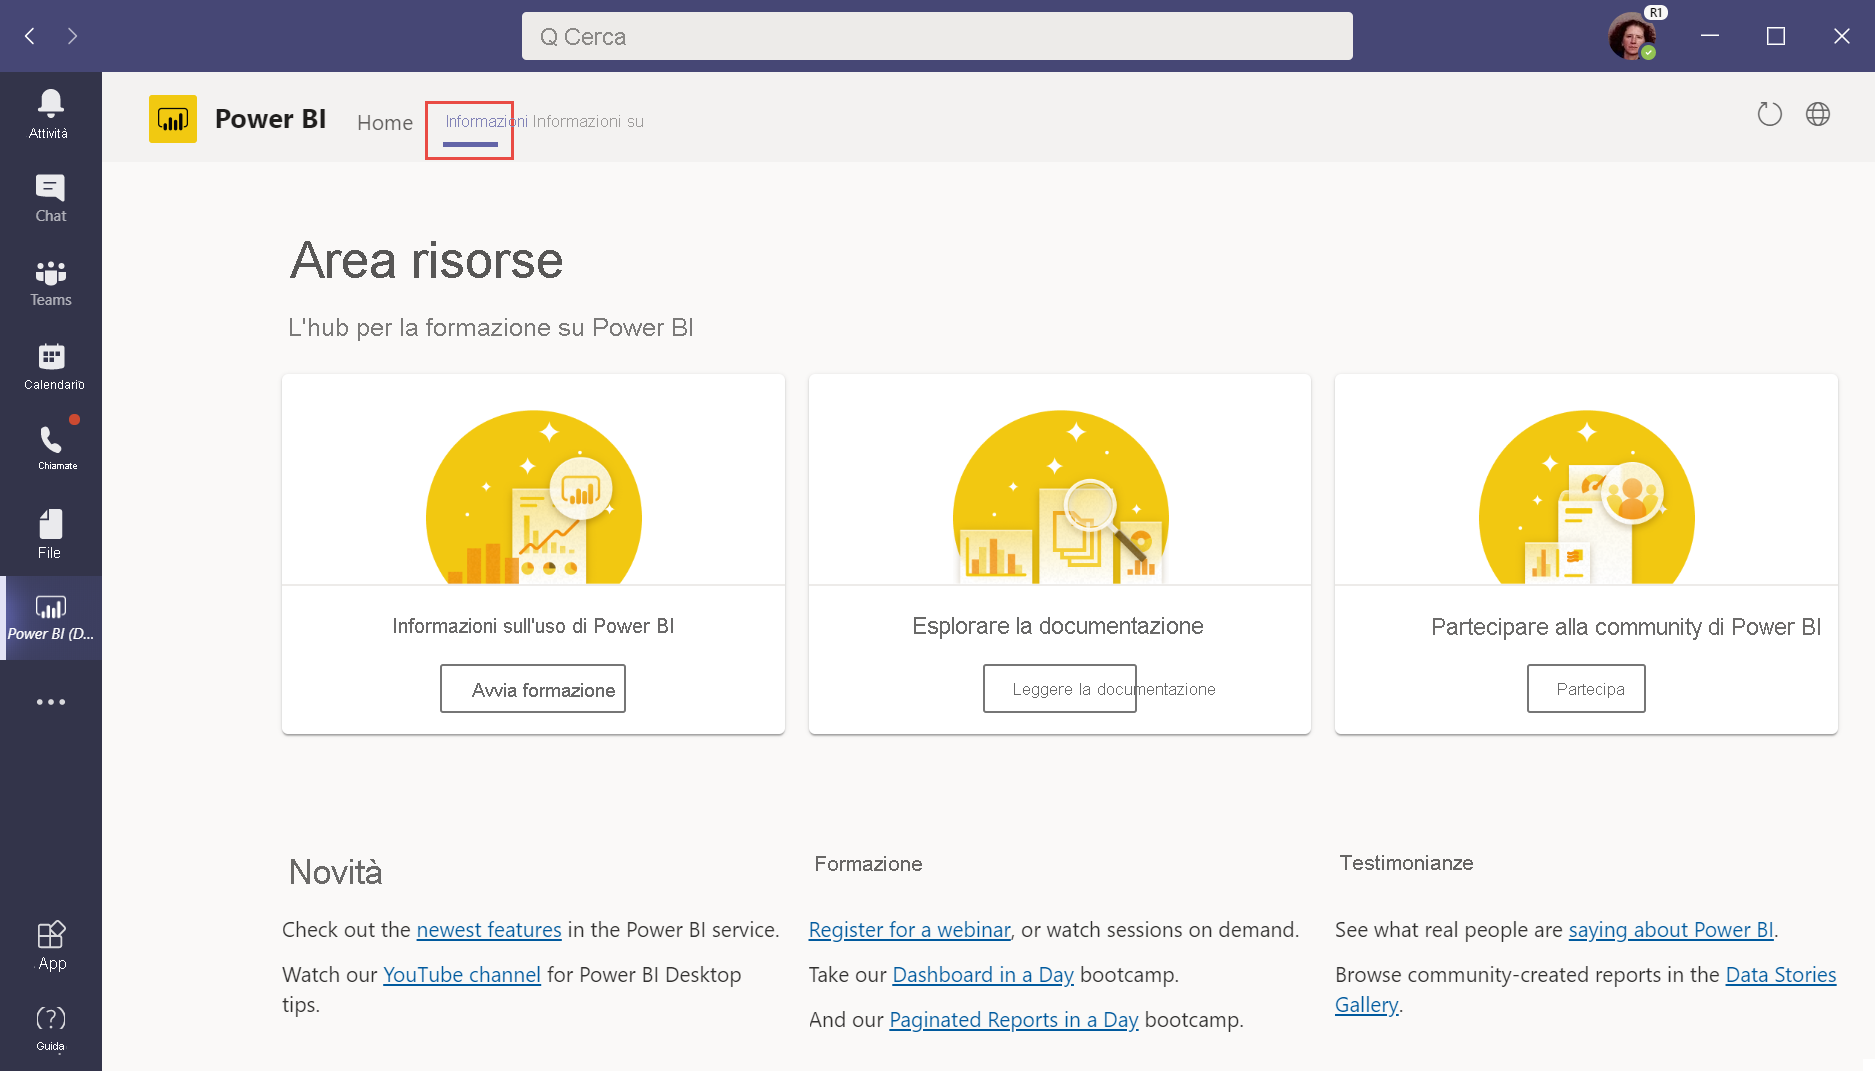Click the community card illustration
1875x1071 pixels.
1586,497
